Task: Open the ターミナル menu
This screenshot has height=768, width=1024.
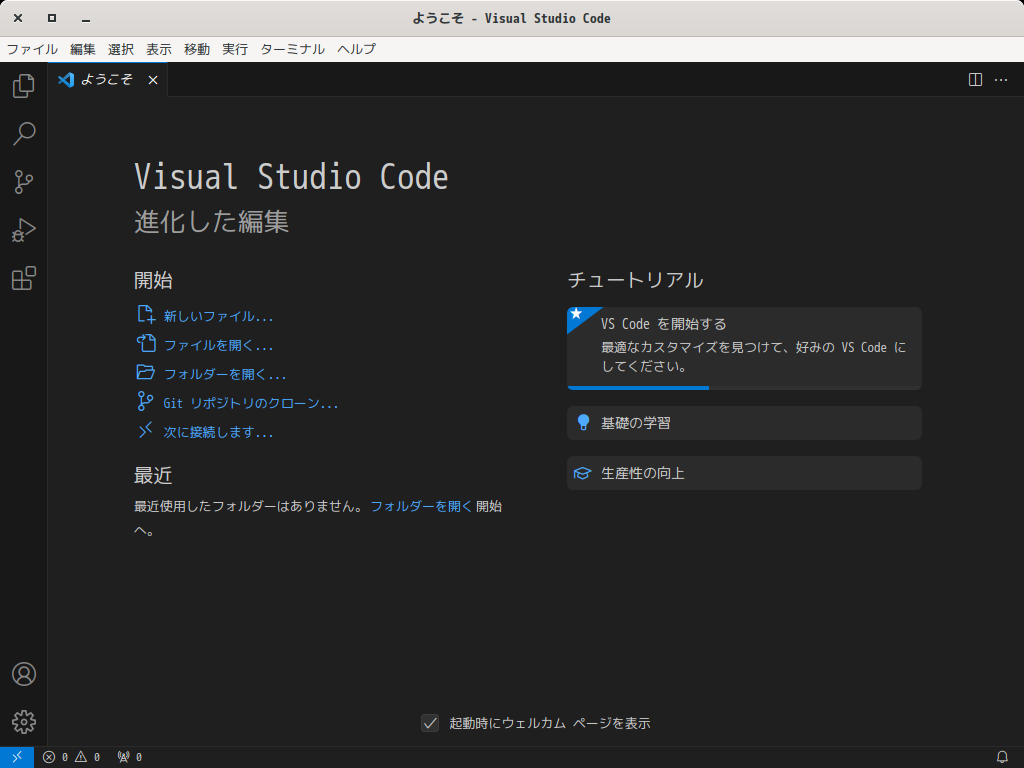Action: 293,49
